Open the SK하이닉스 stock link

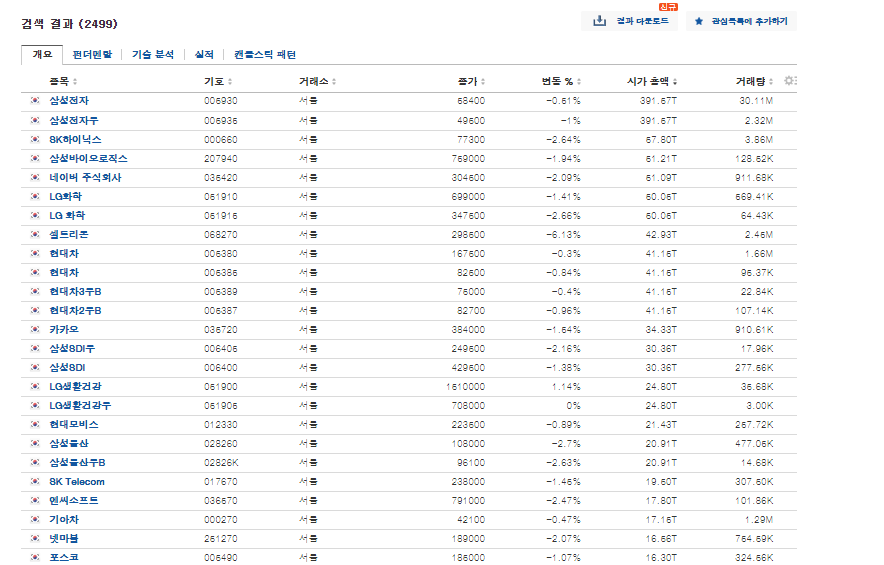75,139
